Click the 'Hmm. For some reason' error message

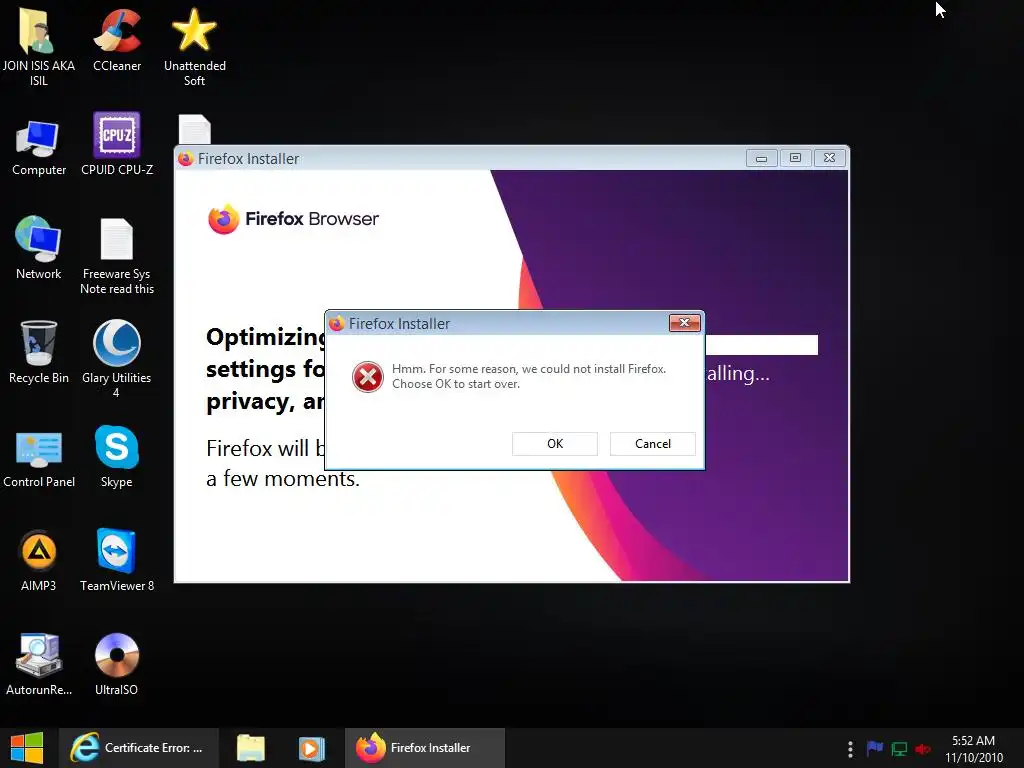(x=528, y=377)
